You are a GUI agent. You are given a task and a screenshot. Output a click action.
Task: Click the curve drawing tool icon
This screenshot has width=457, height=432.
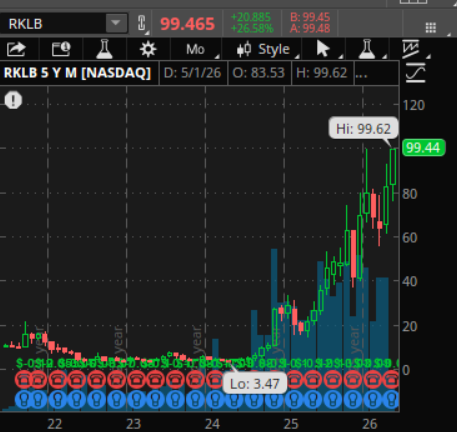(x=415, y=73)
